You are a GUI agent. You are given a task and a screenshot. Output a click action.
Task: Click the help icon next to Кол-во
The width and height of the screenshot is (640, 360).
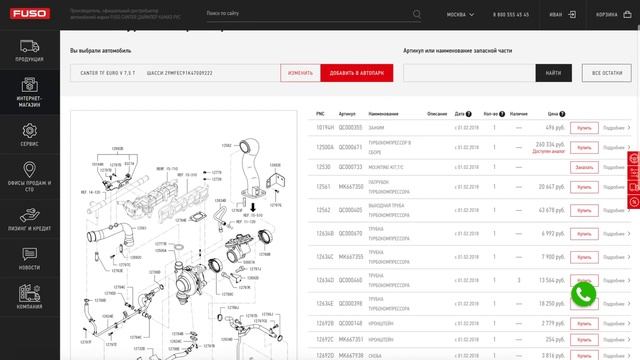point(502,114)
